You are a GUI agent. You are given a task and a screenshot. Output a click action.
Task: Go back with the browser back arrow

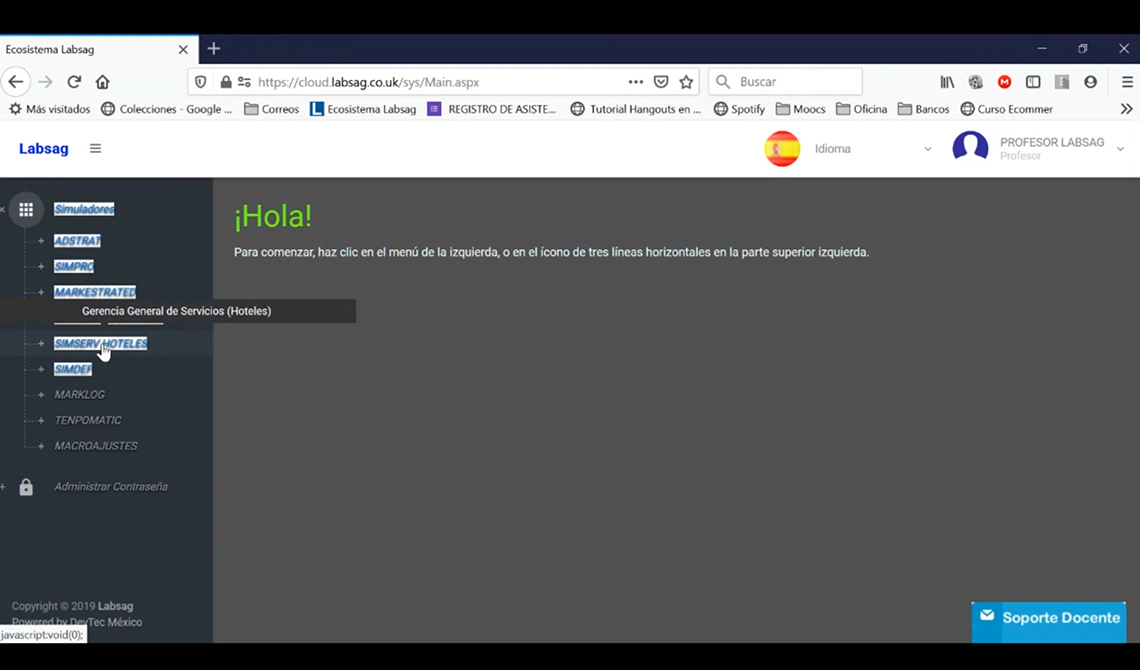[x=16, y=82]
